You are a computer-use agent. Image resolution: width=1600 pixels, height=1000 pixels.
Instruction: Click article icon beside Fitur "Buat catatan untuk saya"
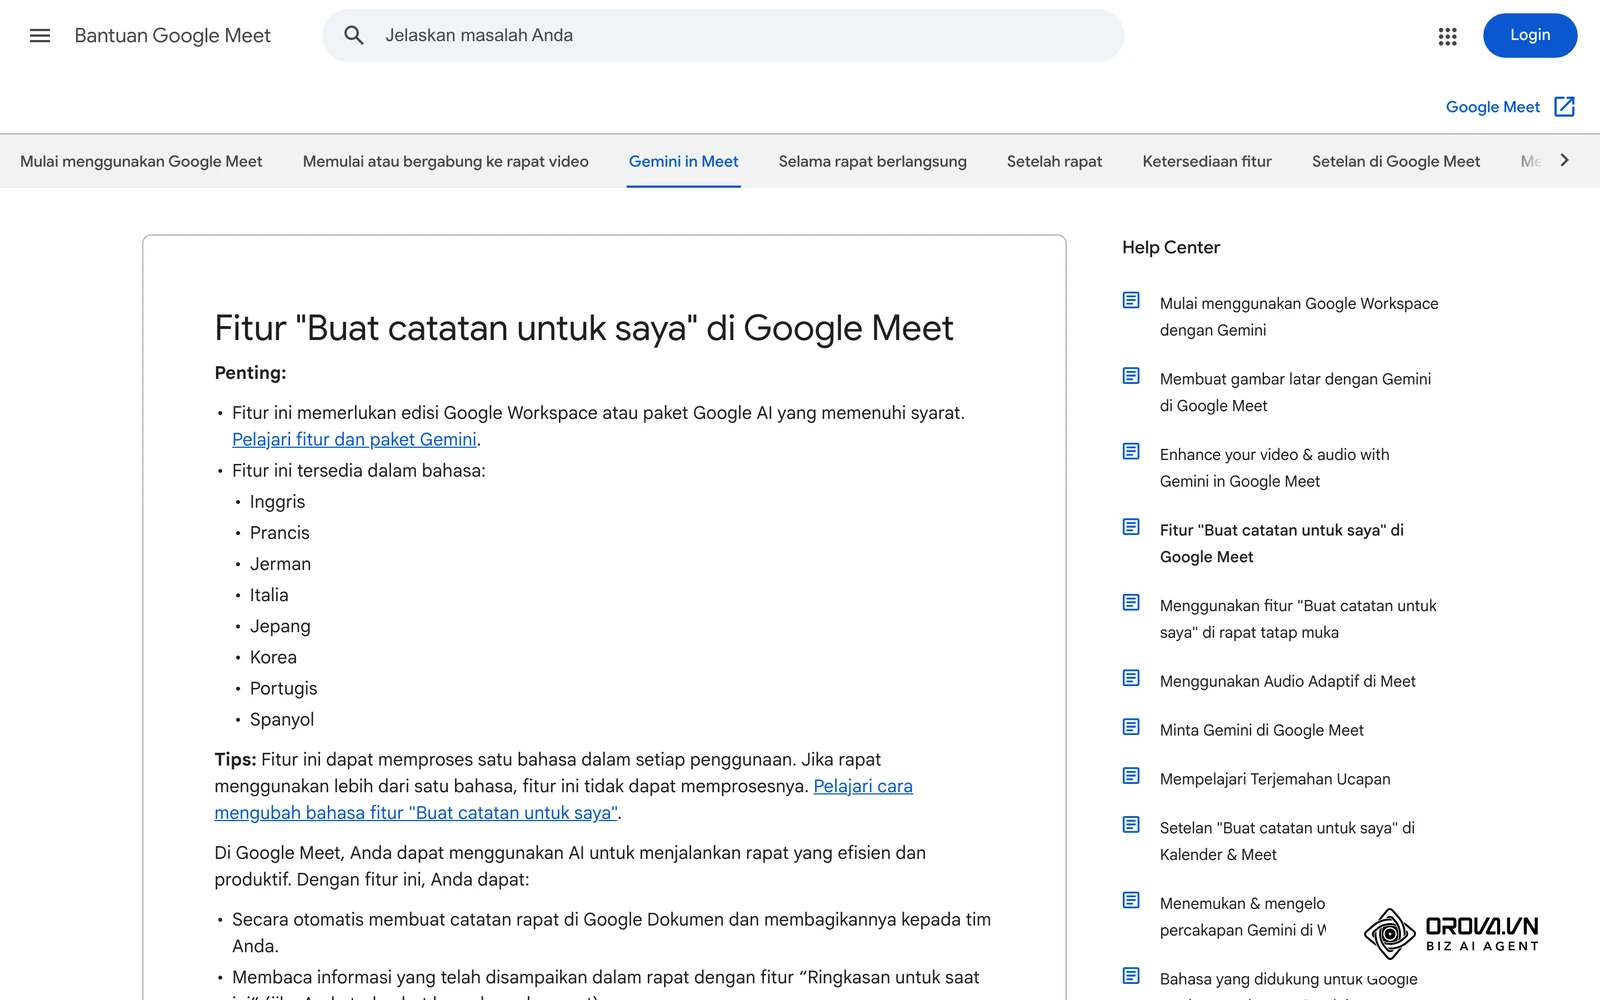[x=1131, y=527]
